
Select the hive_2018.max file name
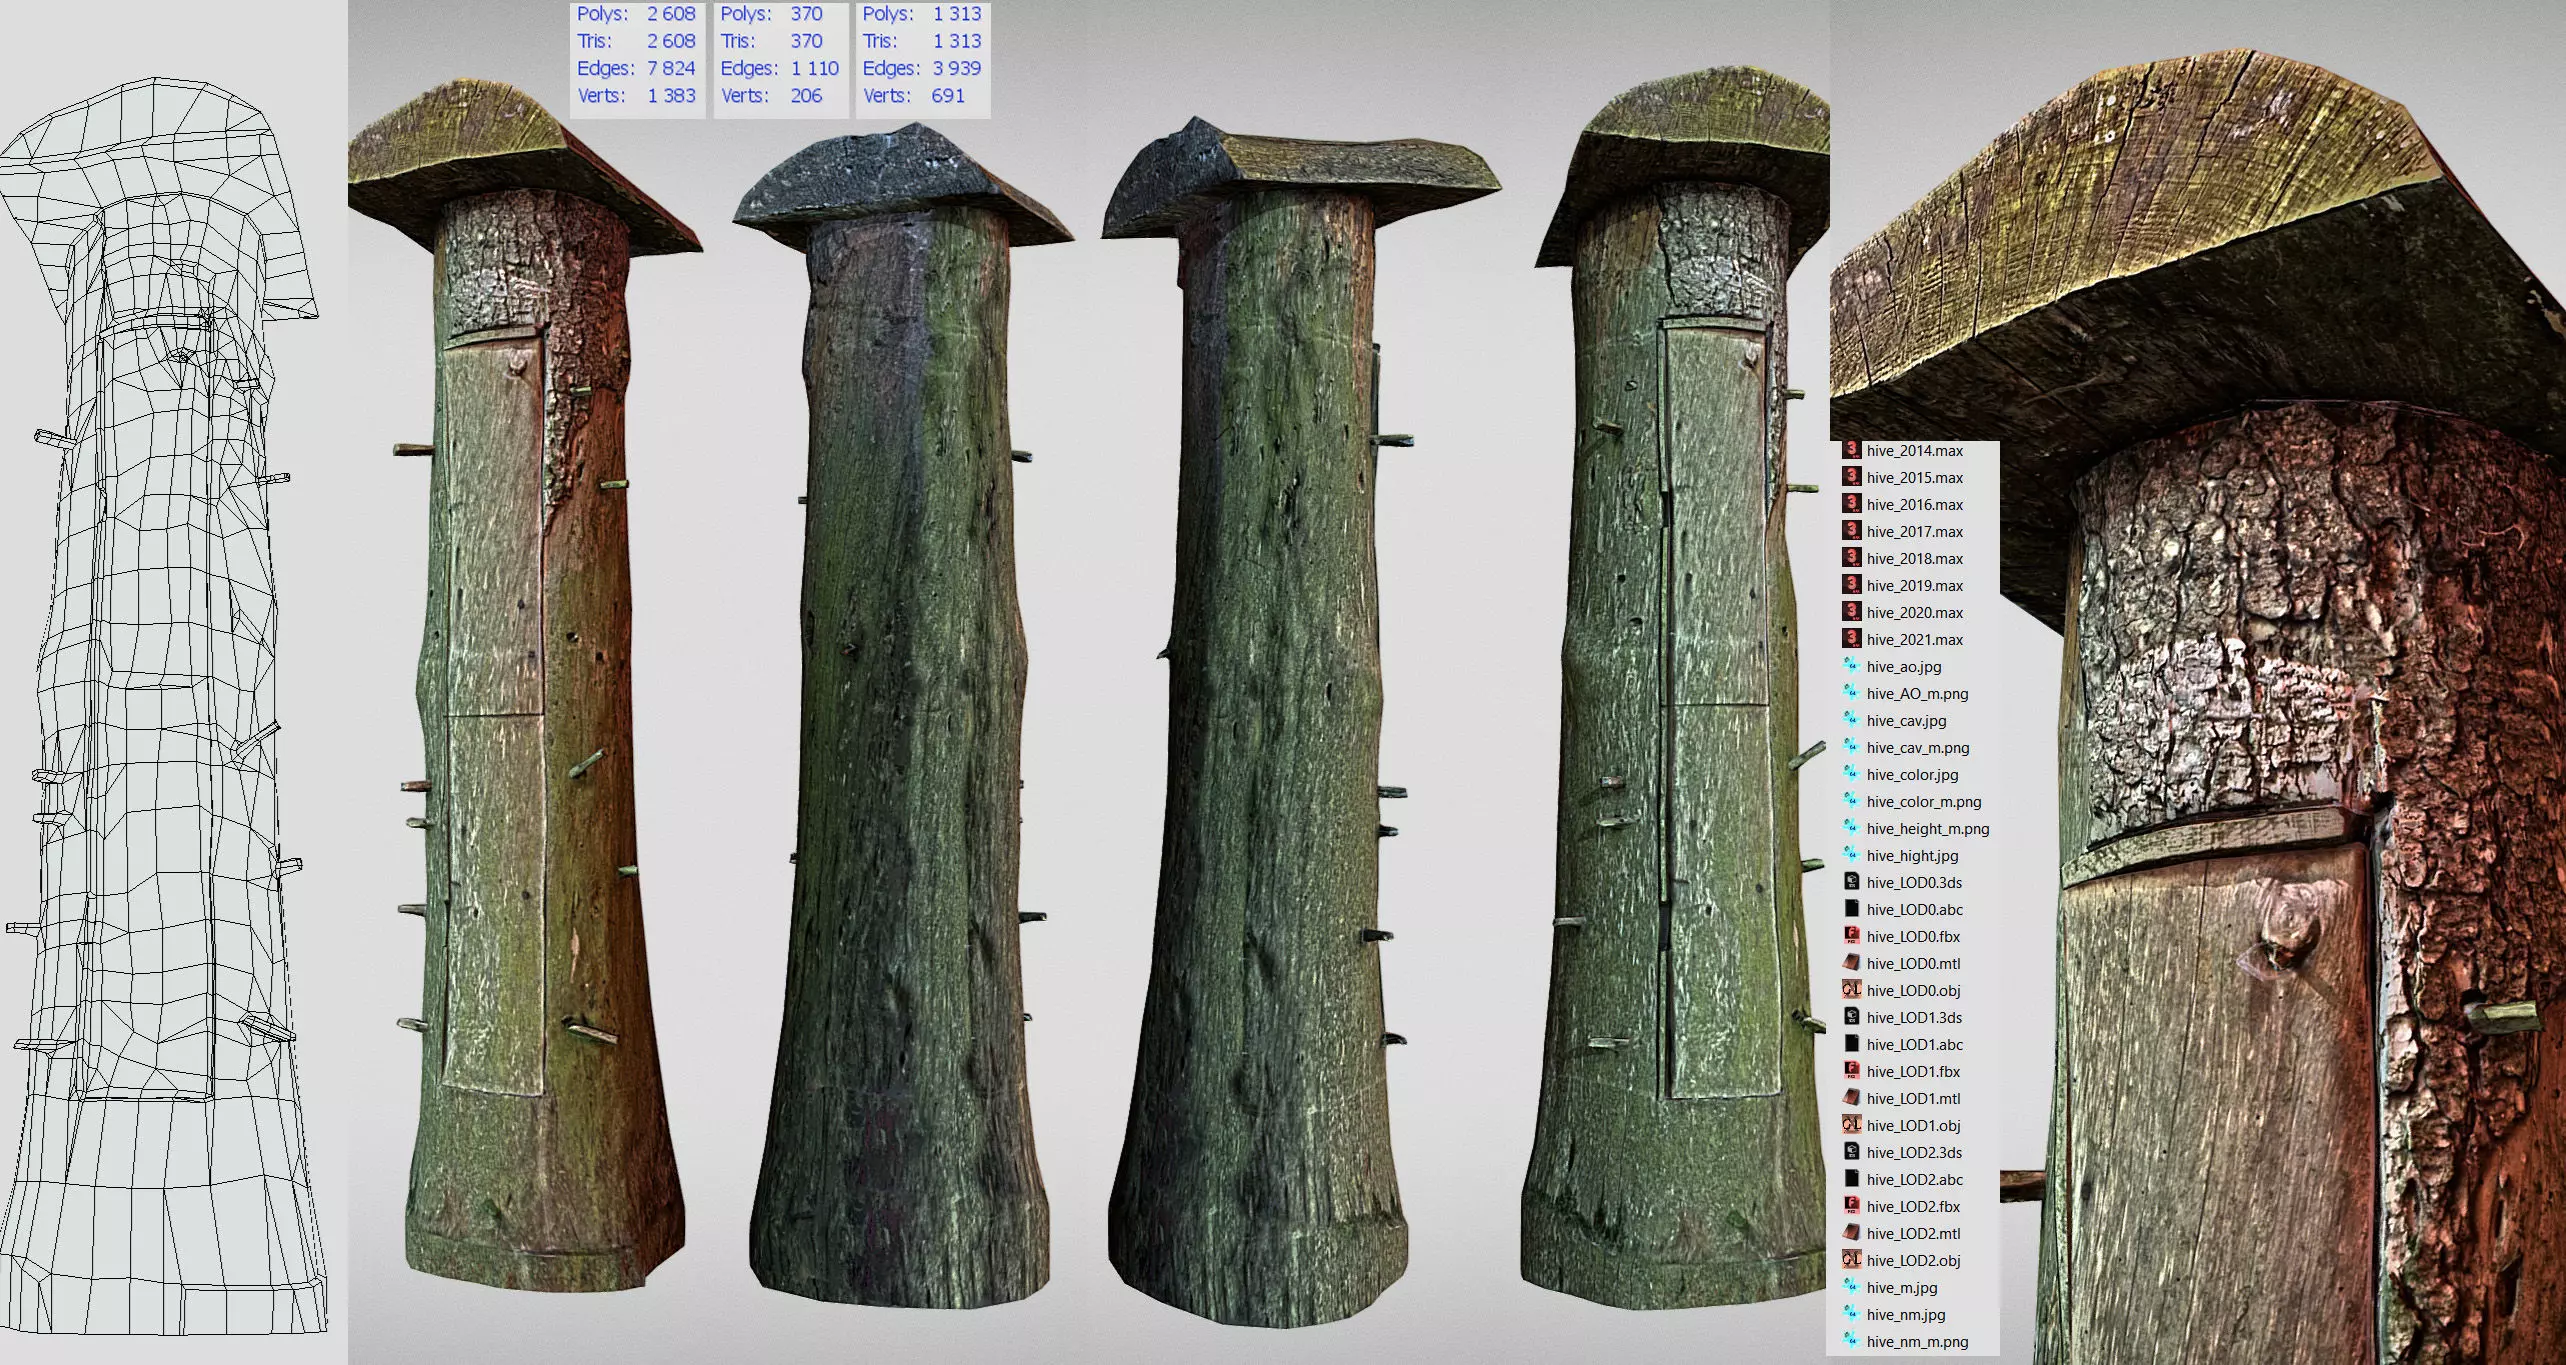click(x=1914, y=558)
